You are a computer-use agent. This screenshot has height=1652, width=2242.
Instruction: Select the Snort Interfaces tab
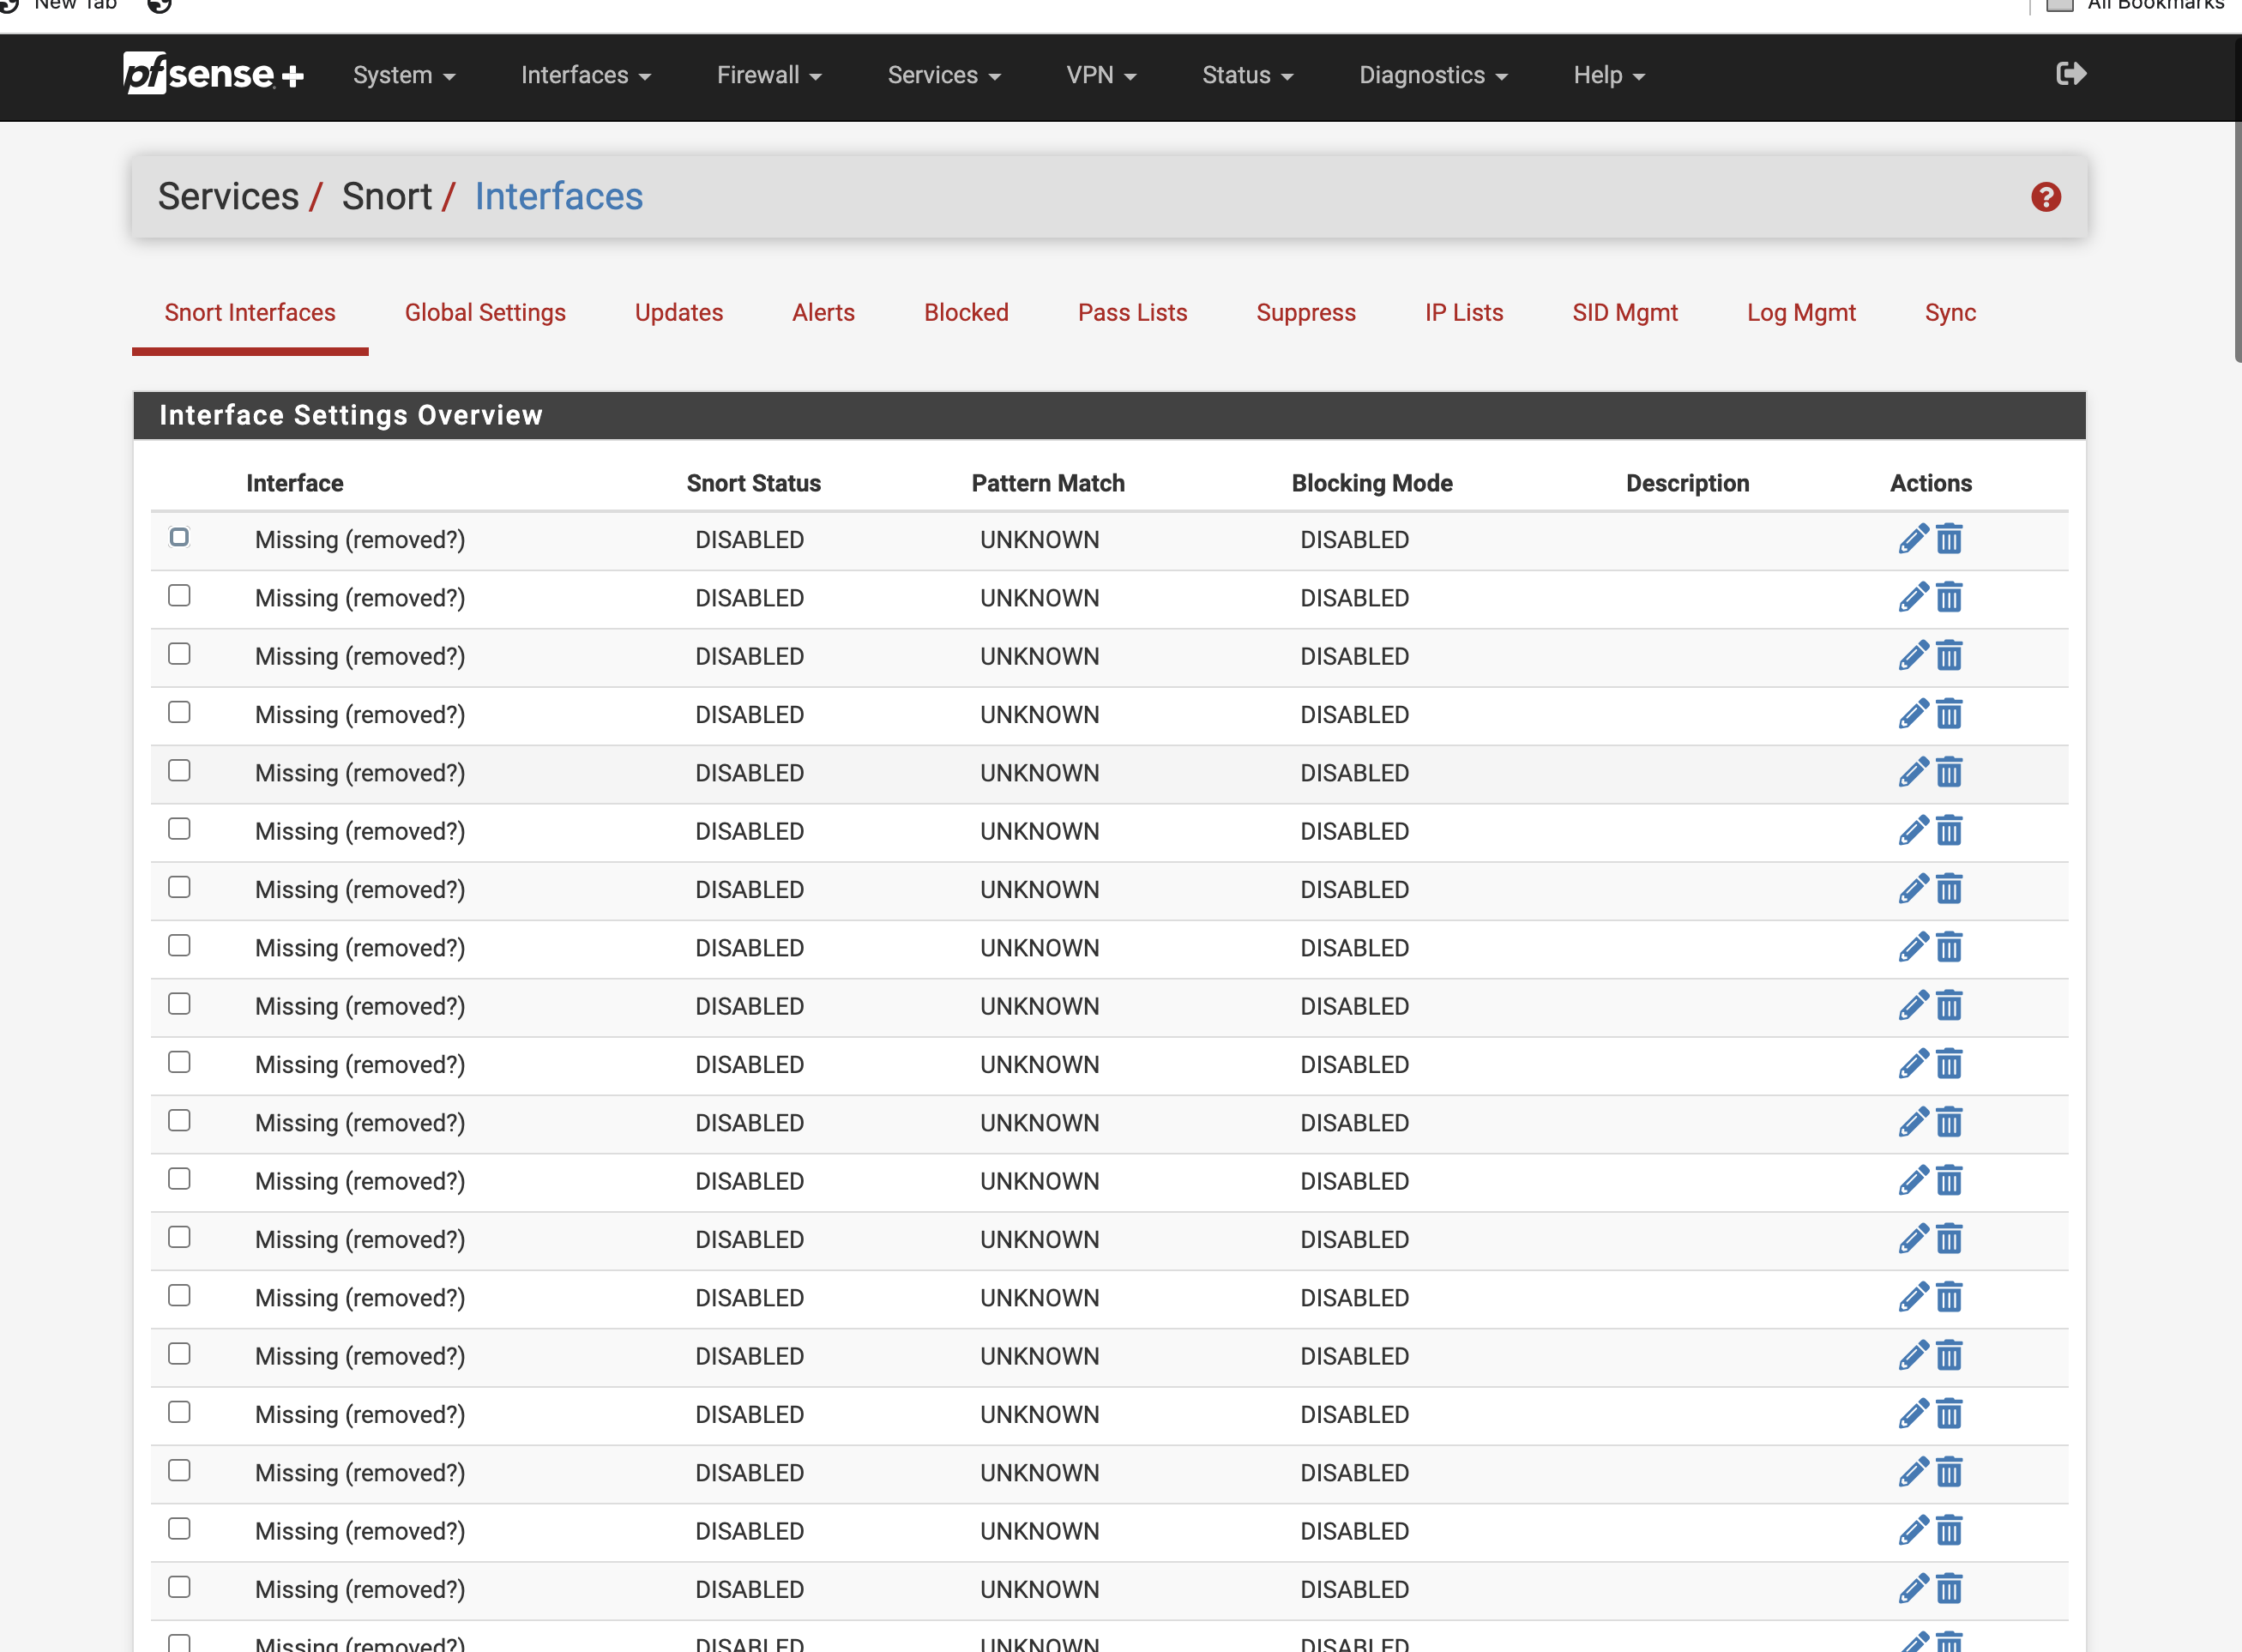(250, 313)
